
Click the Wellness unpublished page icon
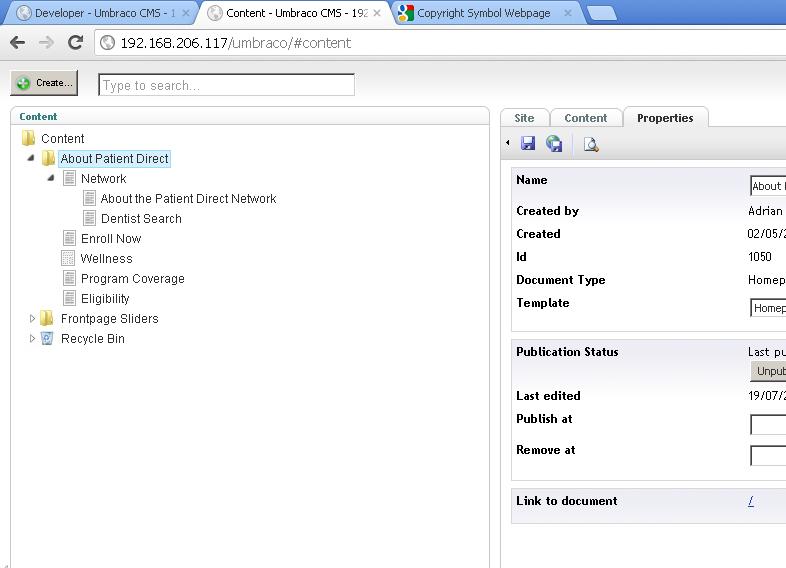(x=68, y=258)
